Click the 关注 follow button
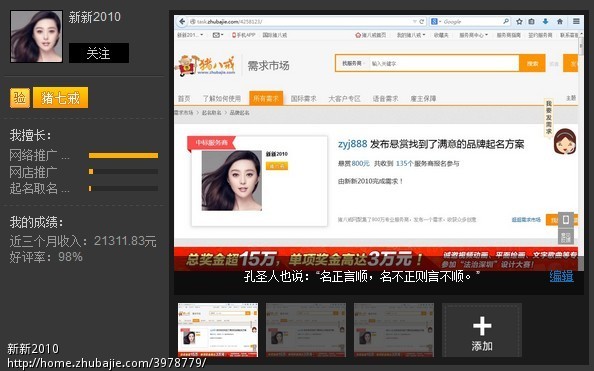This screenshot has width=594, height=371. pyautogui.click(x=98, y=53)
